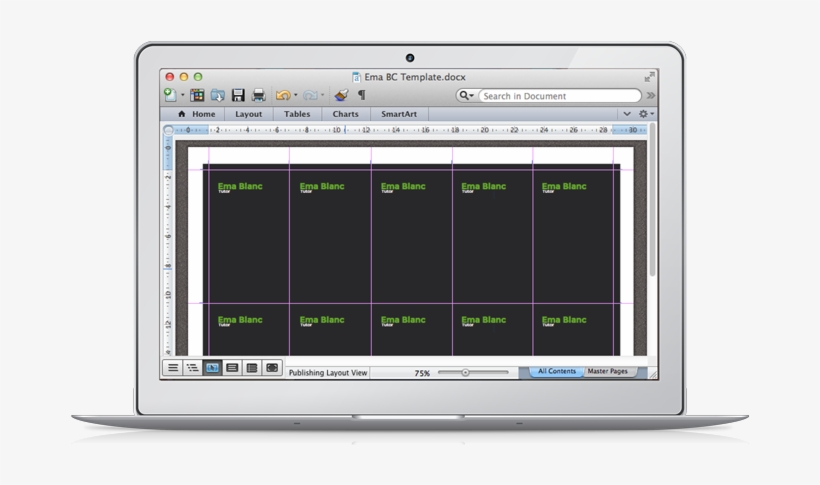Viewport: 820px width, 485px height.
Task: Switch to the Home tab
Action: (197, 114)
